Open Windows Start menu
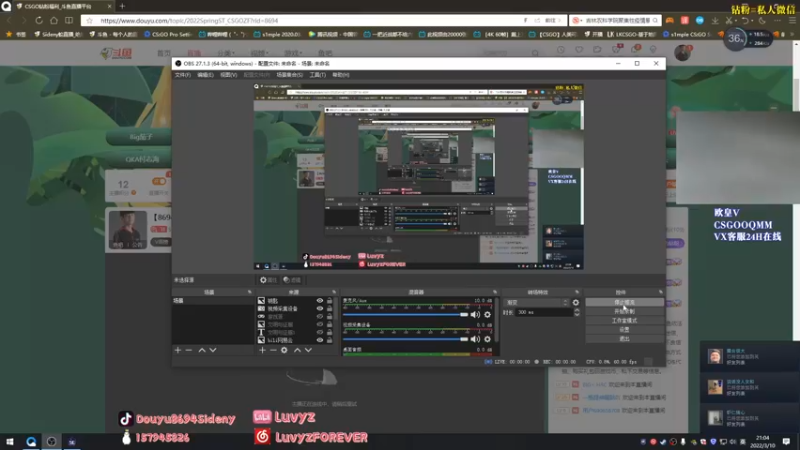This screenshot has width=800, height=450. click(x=10, y=442)
